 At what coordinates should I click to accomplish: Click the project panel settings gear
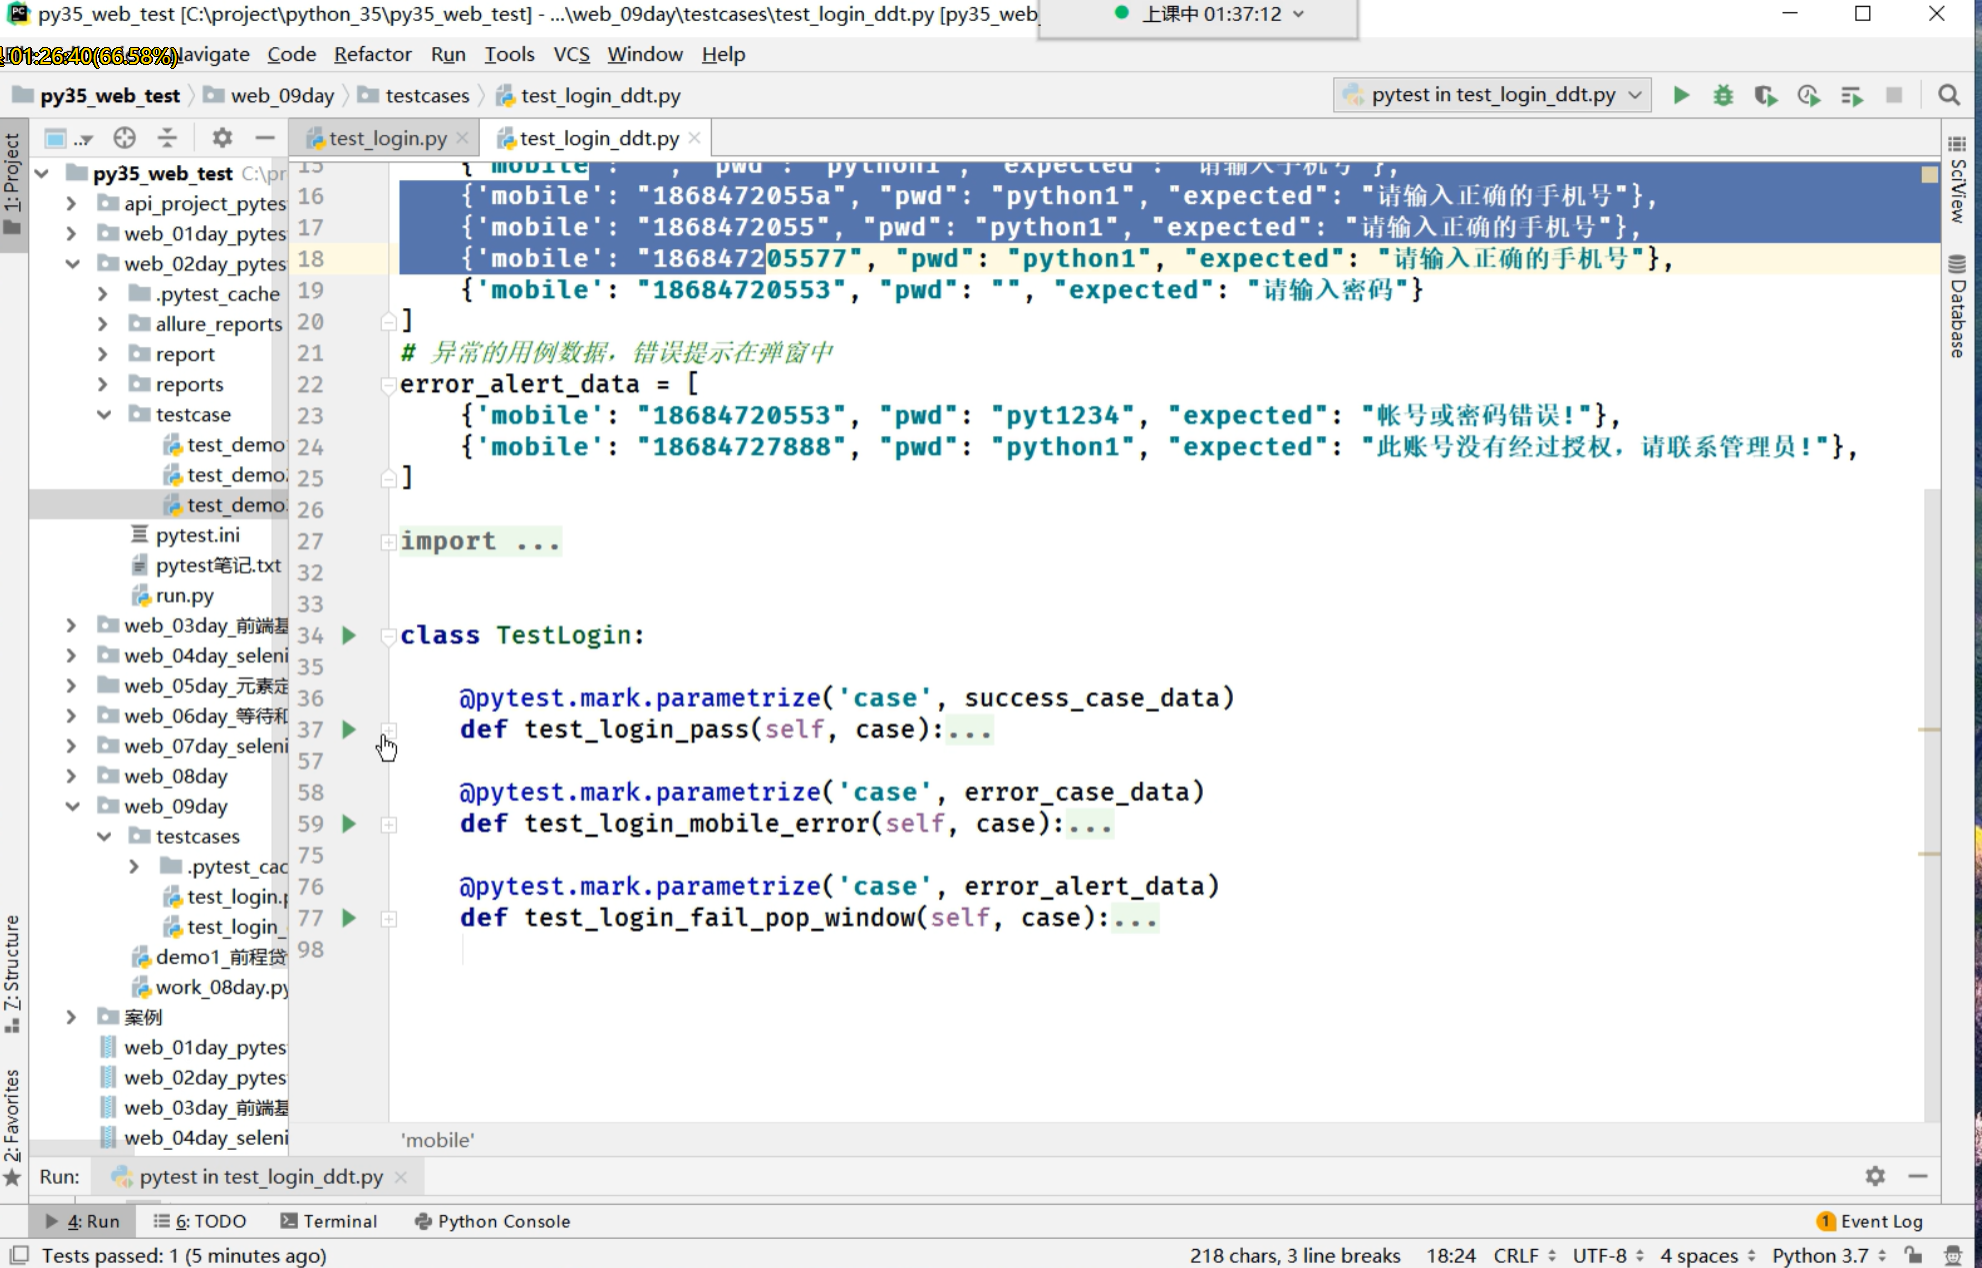(x=222, y=138)
